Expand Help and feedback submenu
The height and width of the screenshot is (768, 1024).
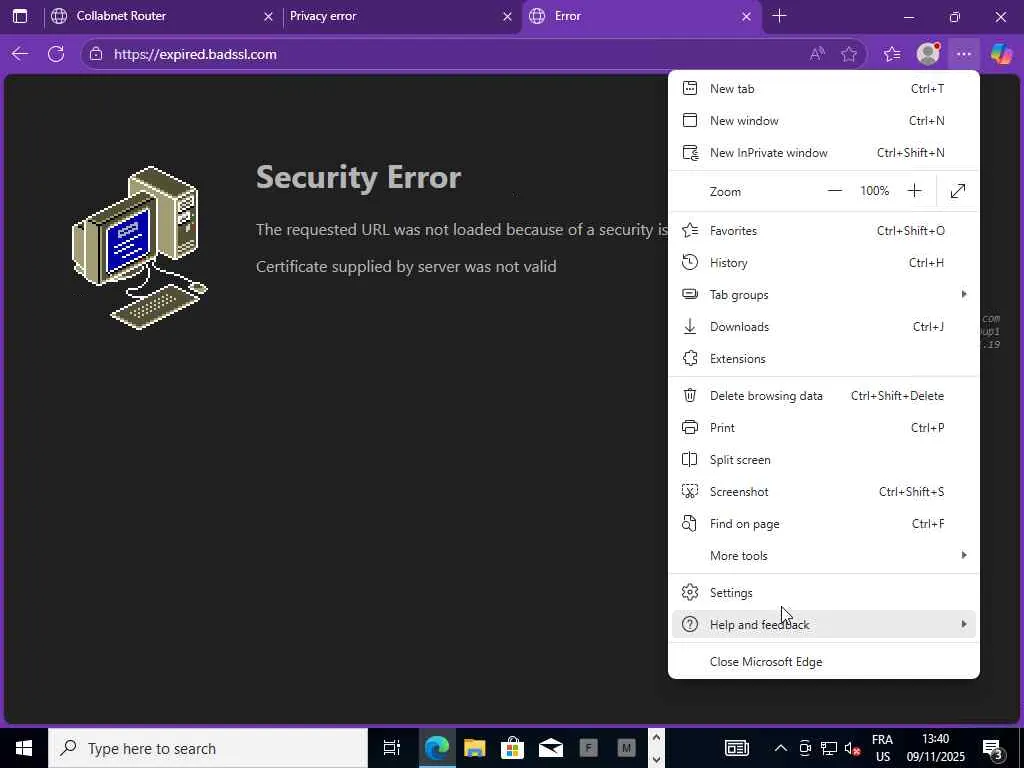(824, 624)
